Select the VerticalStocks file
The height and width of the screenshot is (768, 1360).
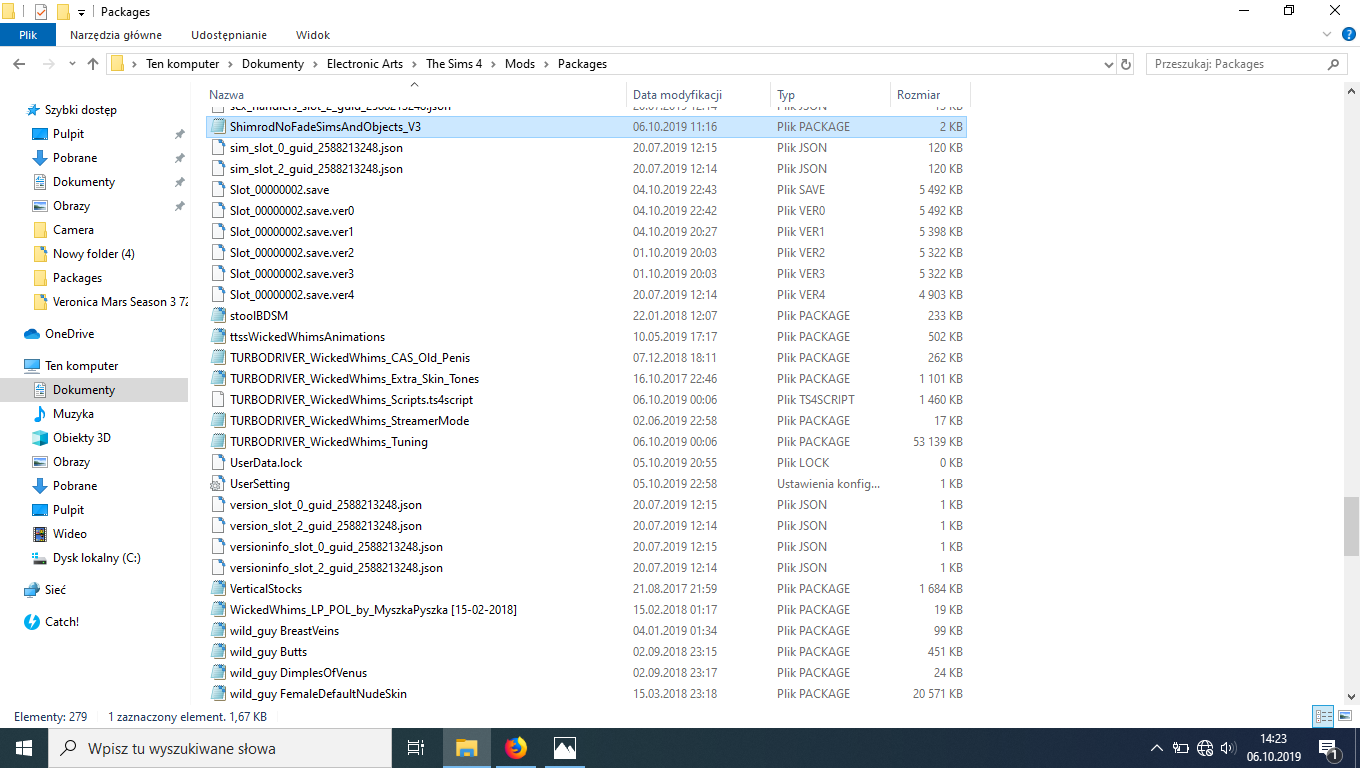[x=586, y=589]
